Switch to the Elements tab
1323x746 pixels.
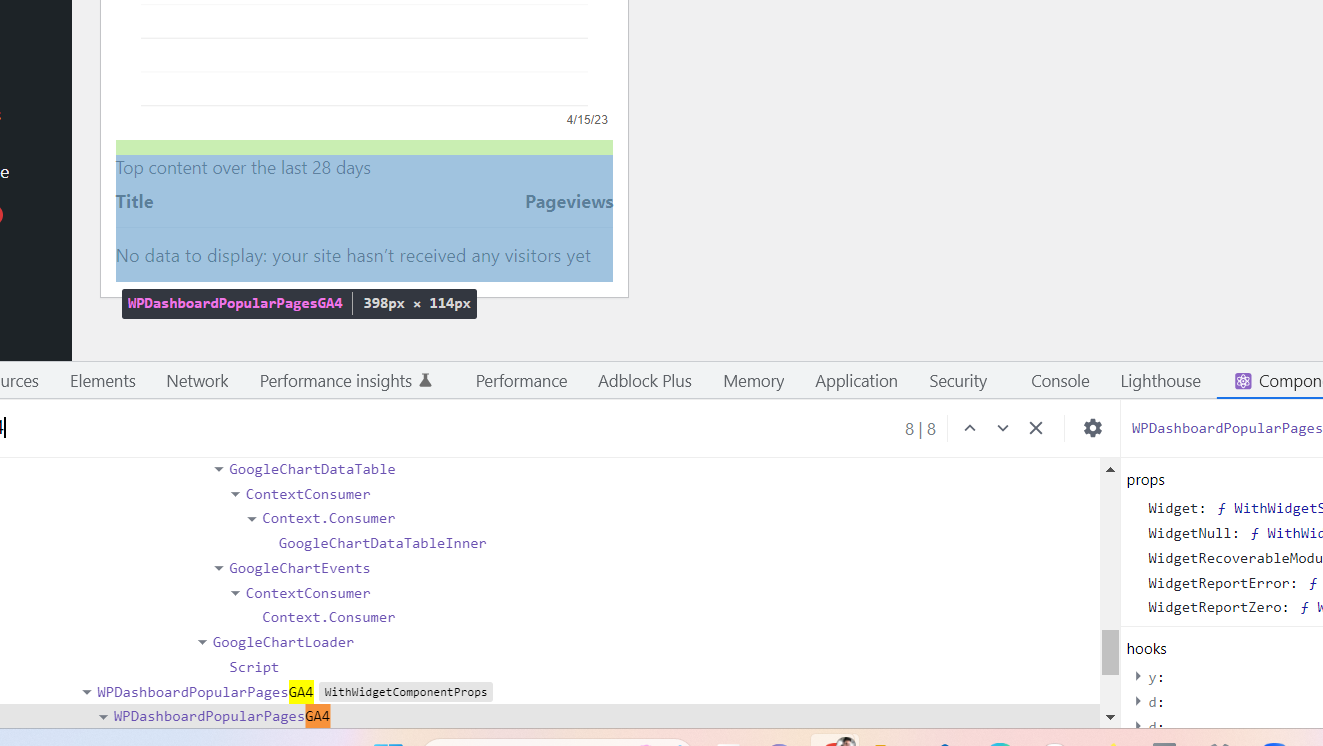pos(102,381)
